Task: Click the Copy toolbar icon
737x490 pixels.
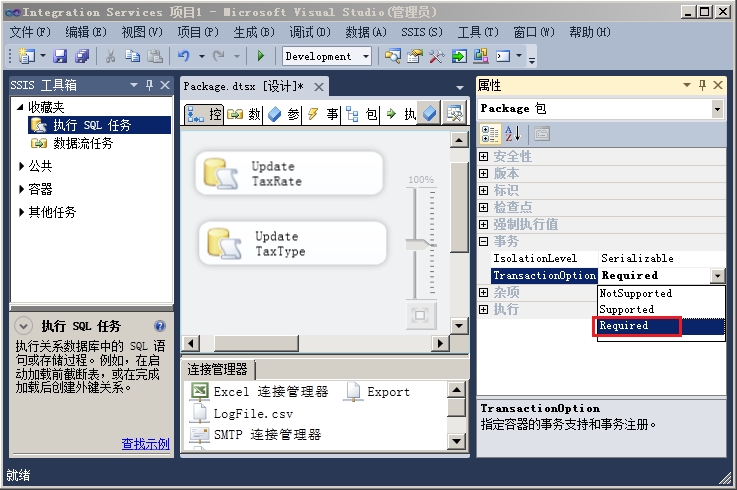Action: (x=133, y=56)
